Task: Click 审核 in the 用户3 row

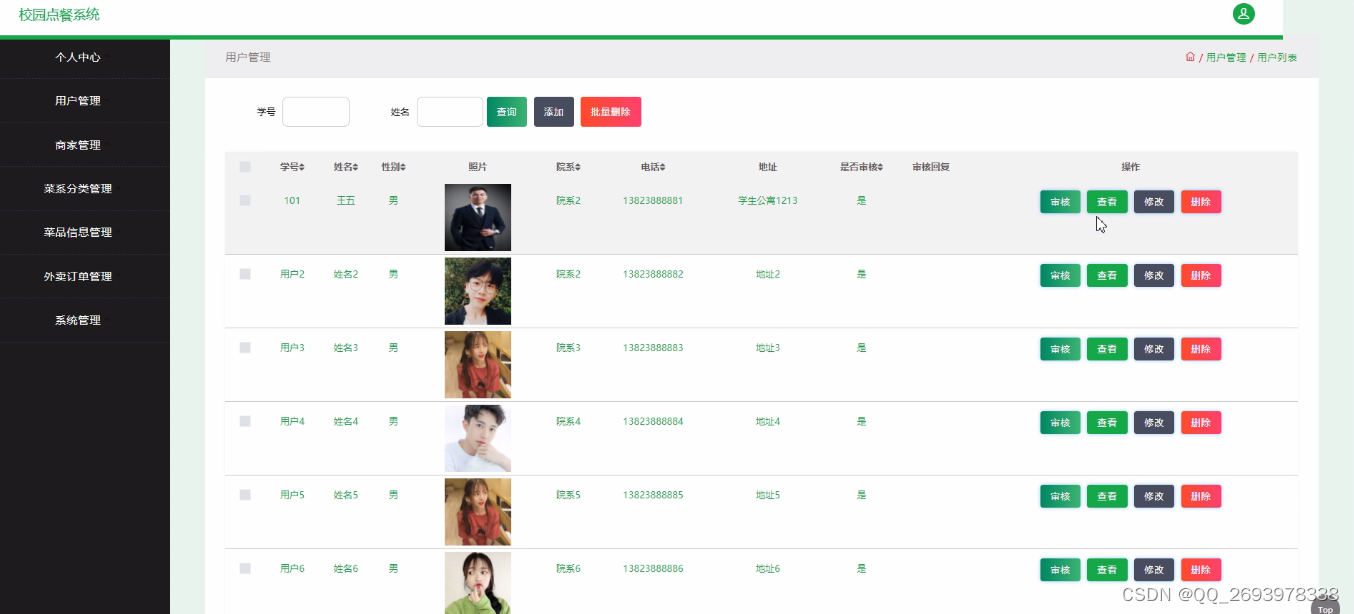Action: [1060, 349]
